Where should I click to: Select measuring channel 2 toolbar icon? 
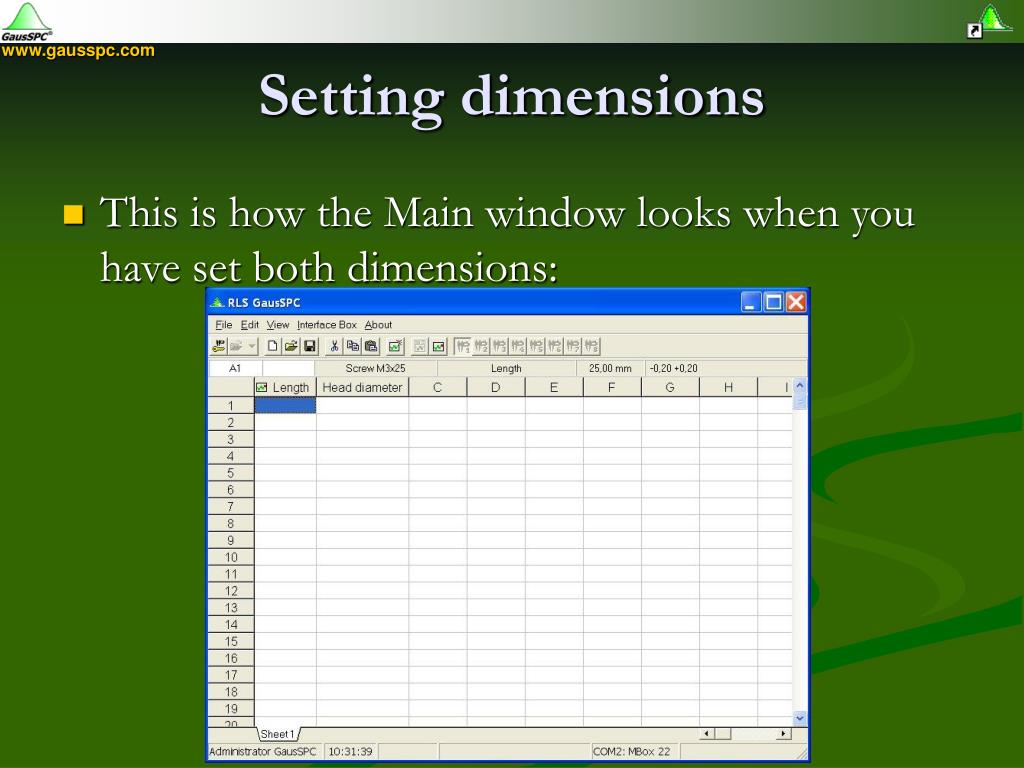(481, 346)
